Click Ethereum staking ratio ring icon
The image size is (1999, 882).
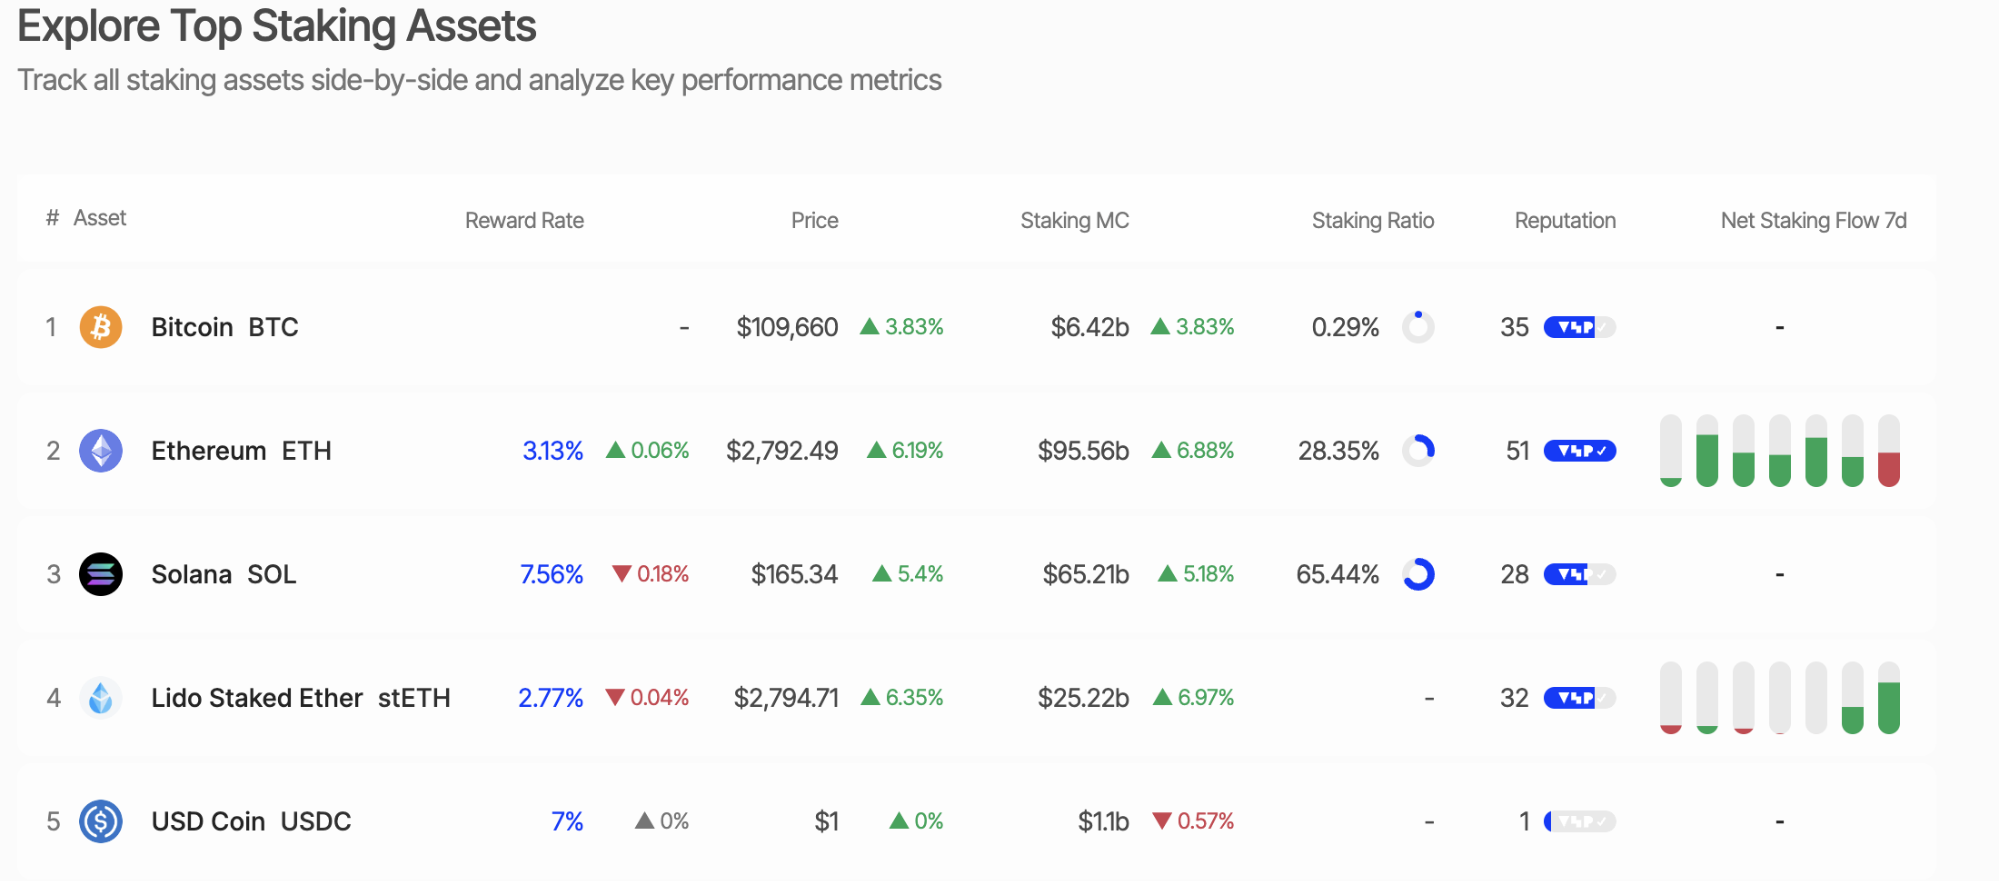[1418, 451]
